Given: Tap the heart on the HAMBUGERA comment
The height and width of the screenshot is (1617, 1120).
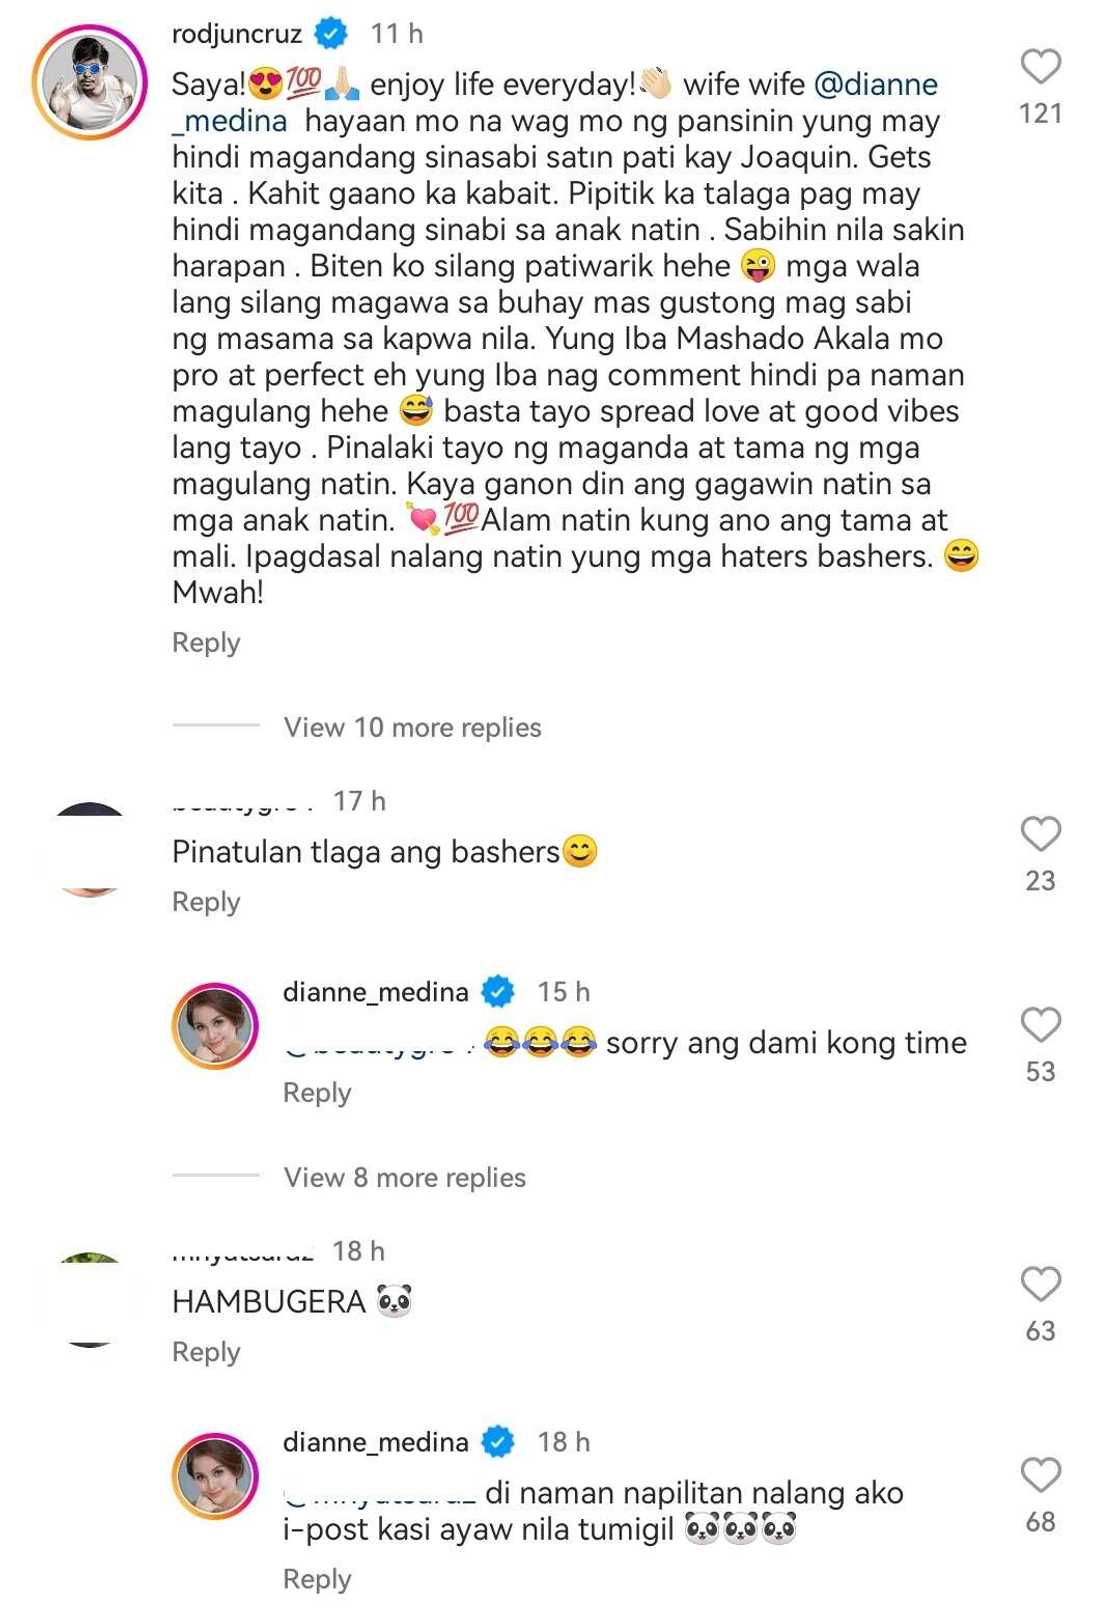Looking at the screenshot, I should coord(1040,1283).
